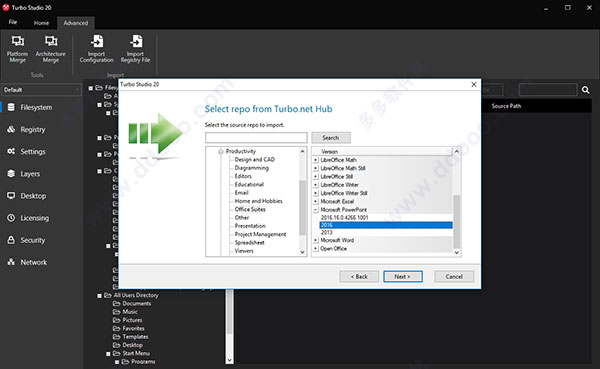Open the Architecture Merge tool
The width and height of the screenshot is (600, 369).
[51, 49]
